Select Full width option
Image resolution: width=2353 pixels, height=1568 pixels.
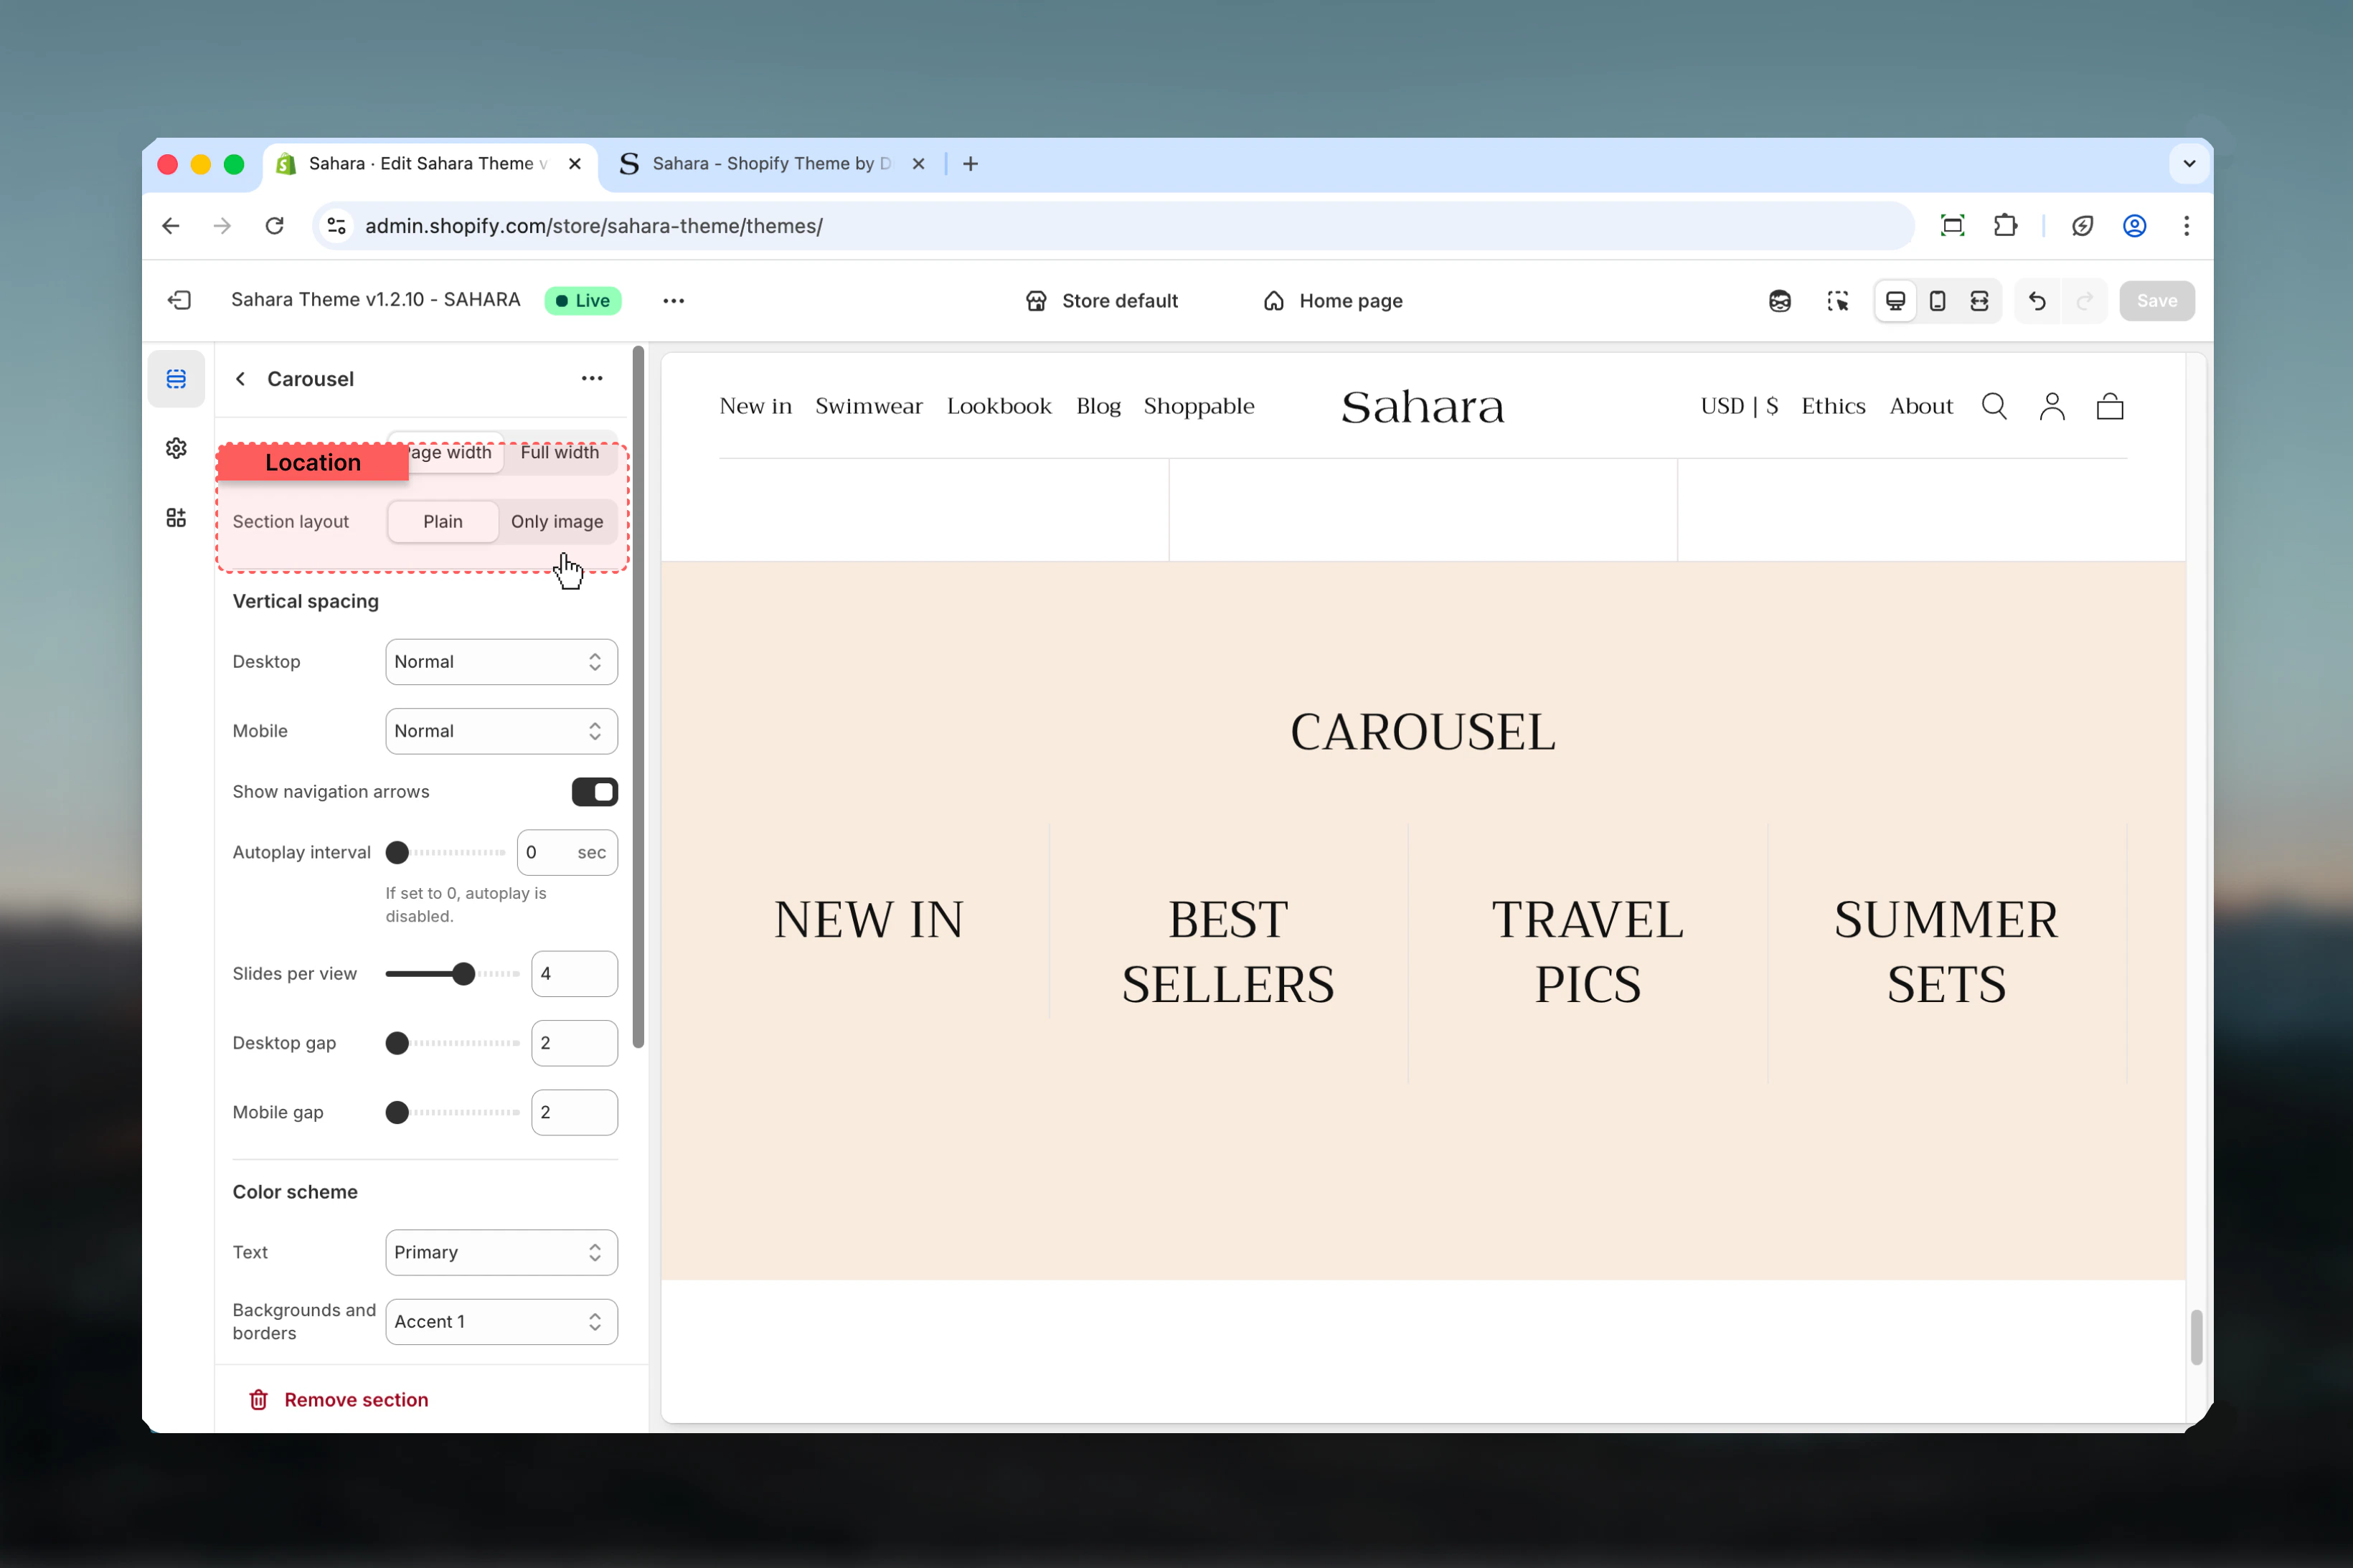tap(559, 453)
